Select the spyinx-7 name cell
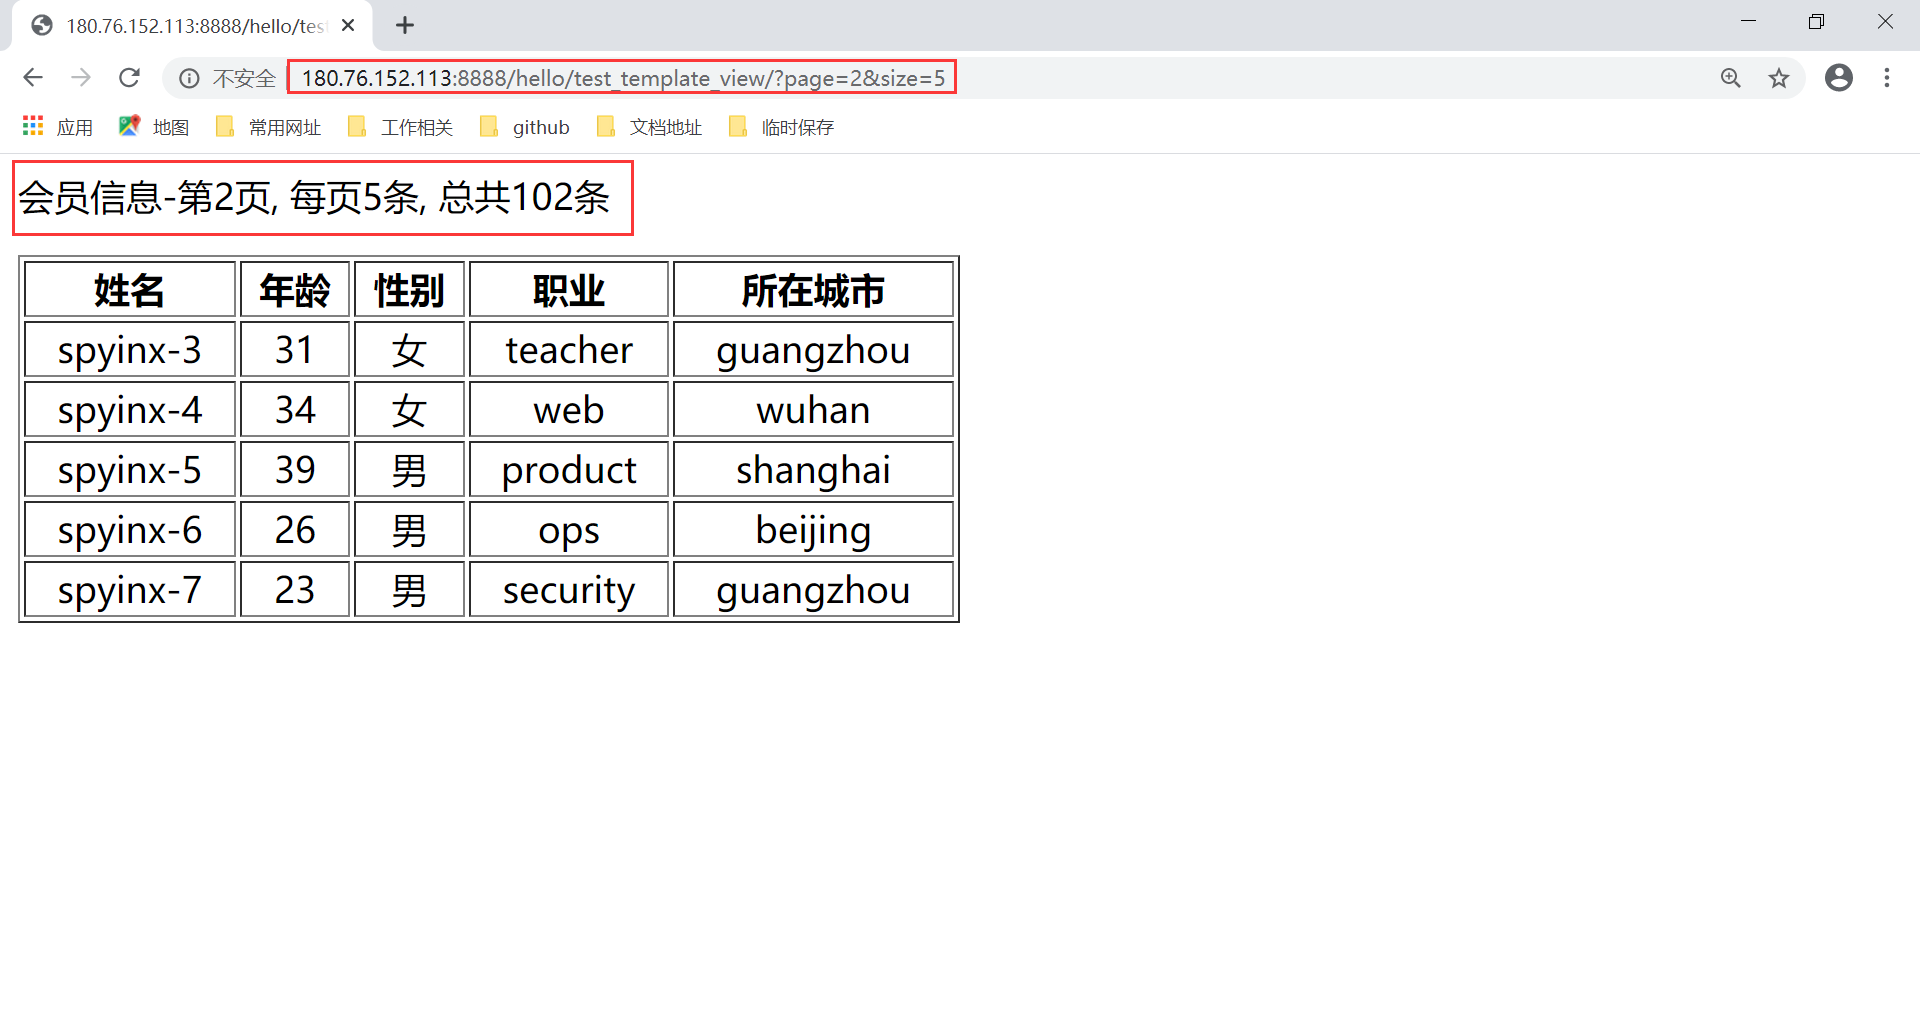Image resolution: width=1920 pixels, height=1020 pixels. 130,590
